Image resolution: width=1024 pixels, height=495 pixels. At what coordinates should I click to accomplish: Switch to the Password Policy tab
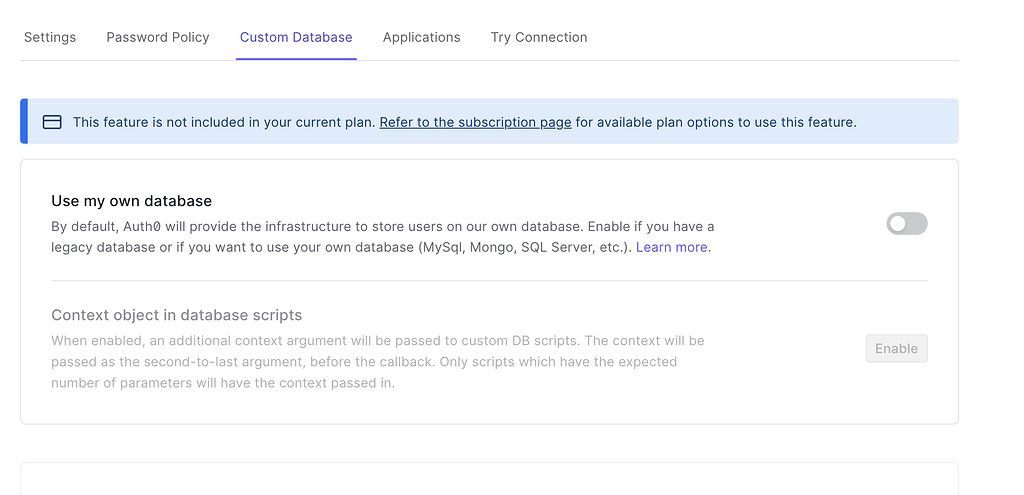[x=158, y=37]
